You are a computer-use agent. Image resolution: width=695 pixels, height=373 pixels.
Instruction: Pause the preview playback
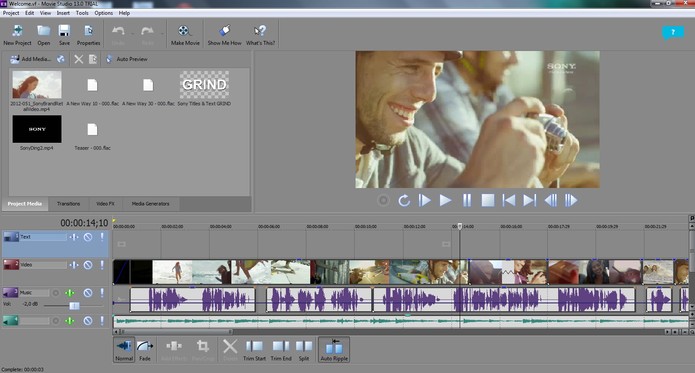(467, 201)
